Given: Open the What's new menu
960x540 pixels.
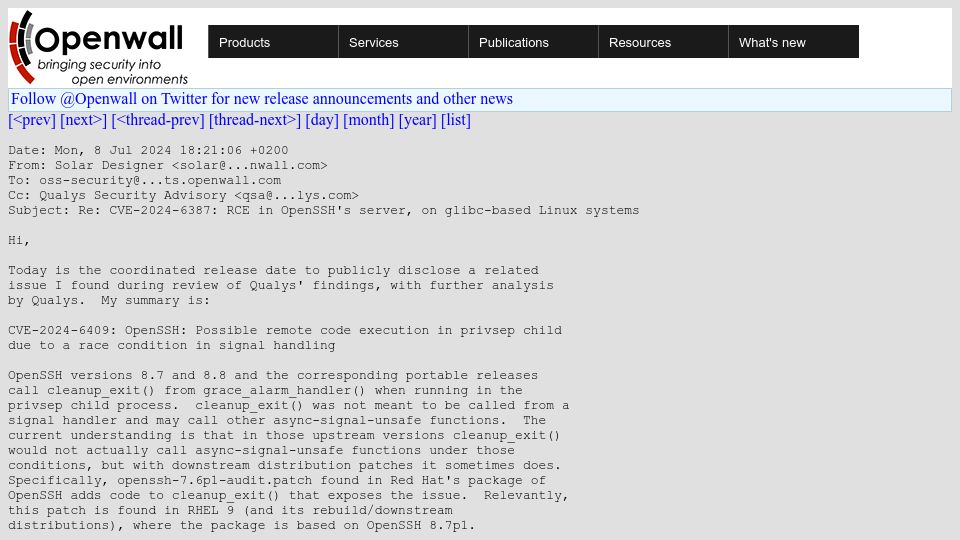Looking at the screenshot, I should [793, 42].
